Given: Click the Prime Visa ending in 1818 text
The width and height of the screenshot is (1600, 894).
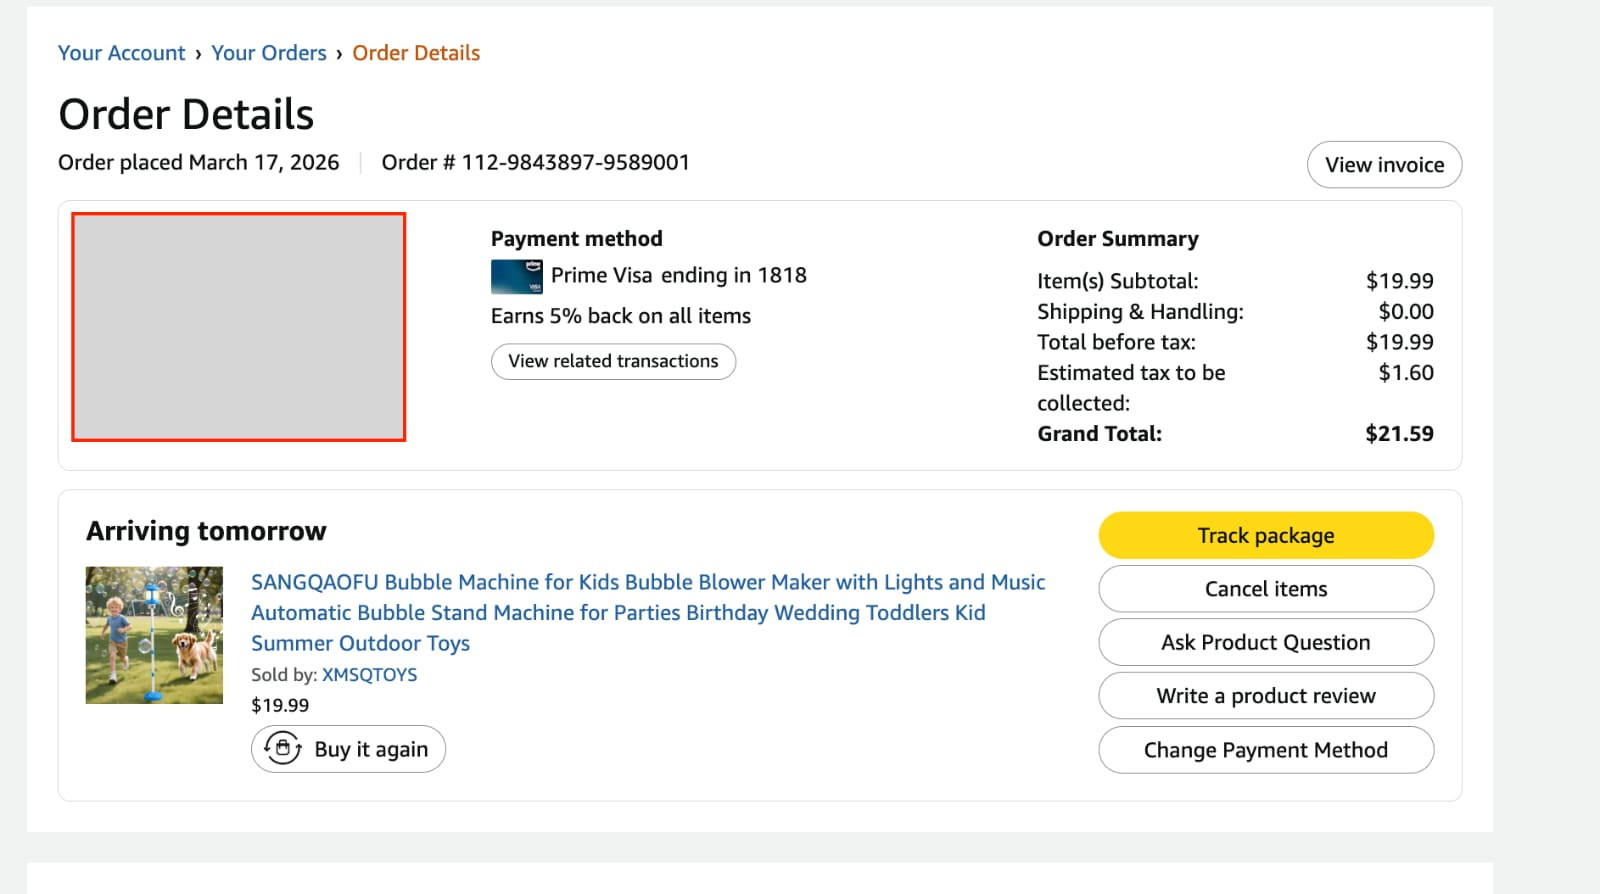Looking at the screenshot, I should [x=678, y=275].
